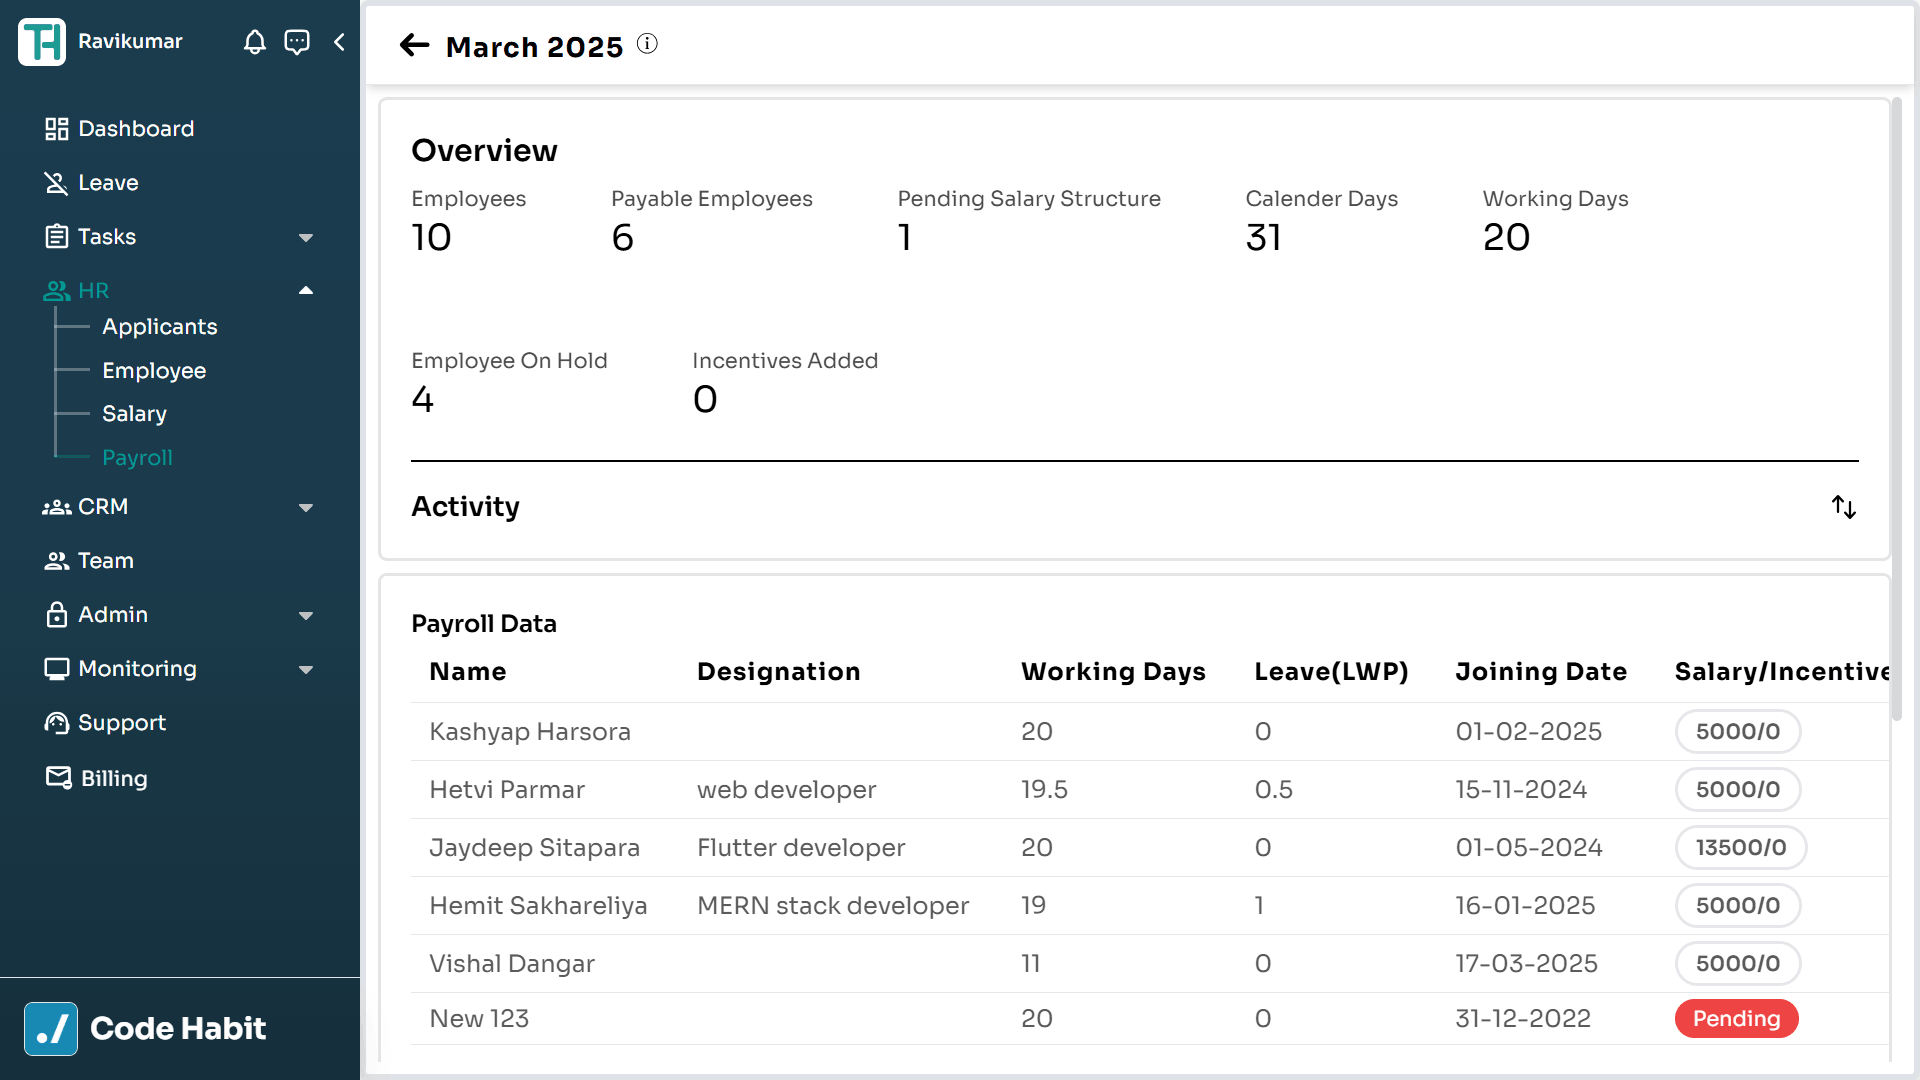Click the web developer designation
This screenshot has width=1920, height=1080.
coord(786,790)
